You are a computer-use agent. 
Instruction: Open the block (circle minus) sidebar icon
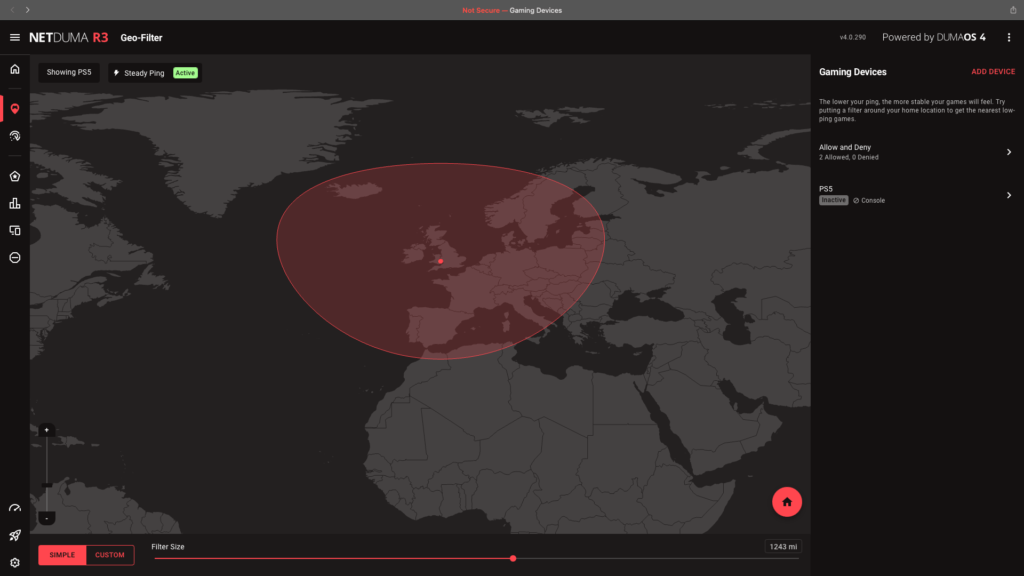coord(14,257)
